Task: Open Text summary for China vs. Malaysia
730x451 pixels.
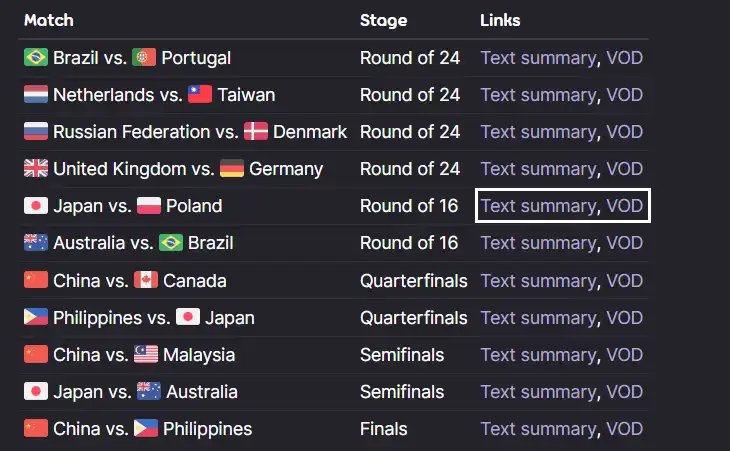Action: pos(538,355)
